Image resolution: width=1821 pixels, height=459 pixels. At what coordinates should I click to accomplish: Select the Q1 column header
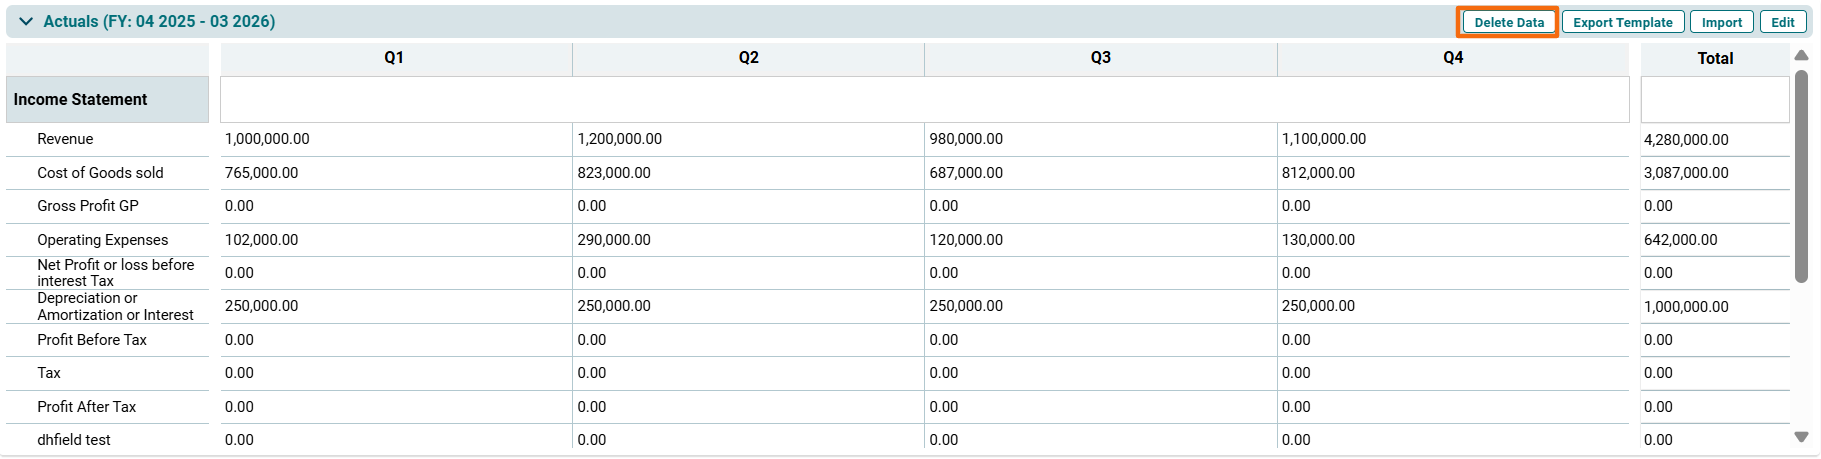(x=394, y=58)
